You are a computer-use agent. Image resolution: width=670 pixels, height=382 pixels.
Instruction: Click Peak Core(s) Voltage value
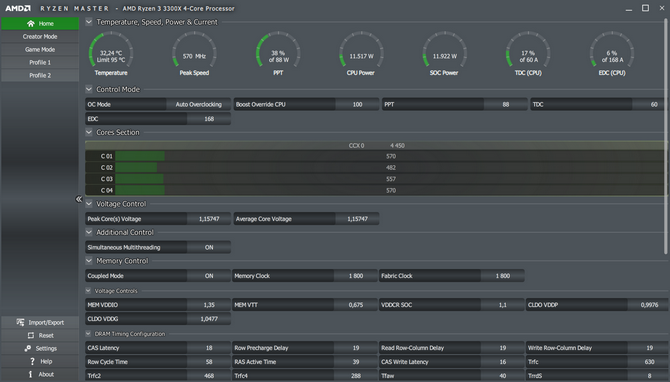tap(209, 219)
